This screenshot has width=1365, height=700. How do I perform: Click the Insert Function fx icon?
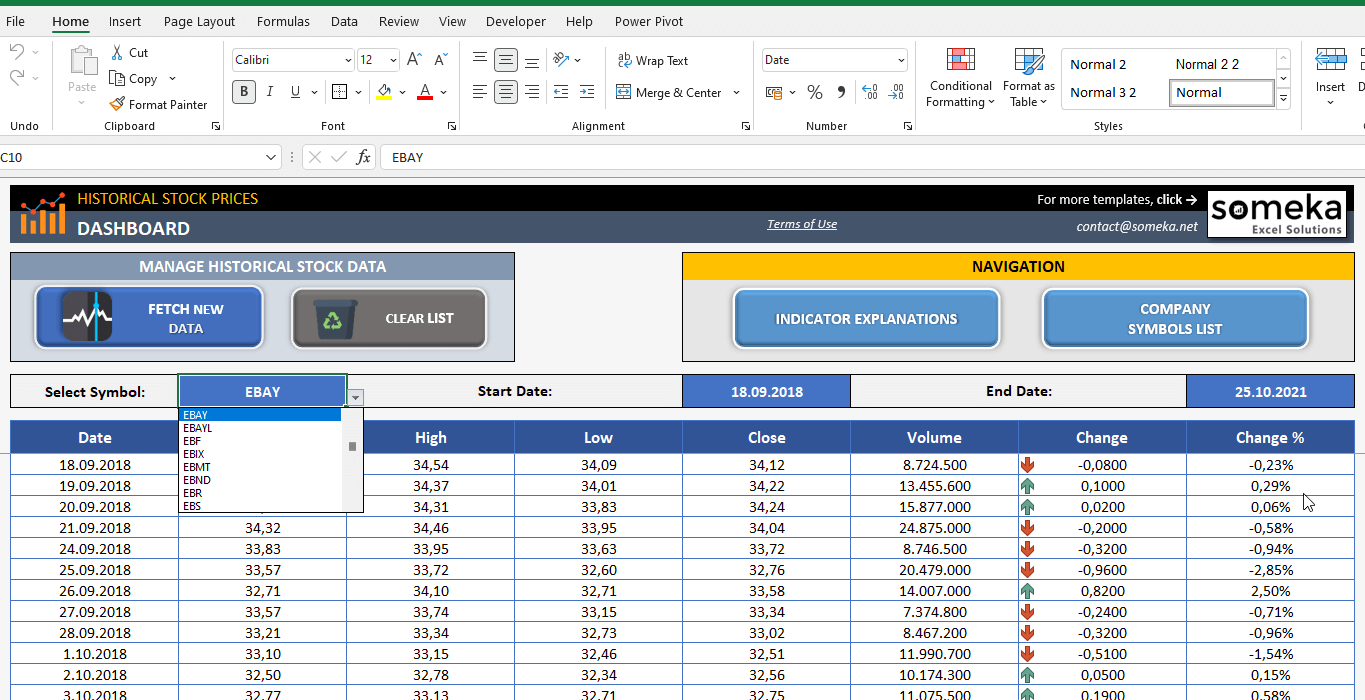(x=364, y=157)
